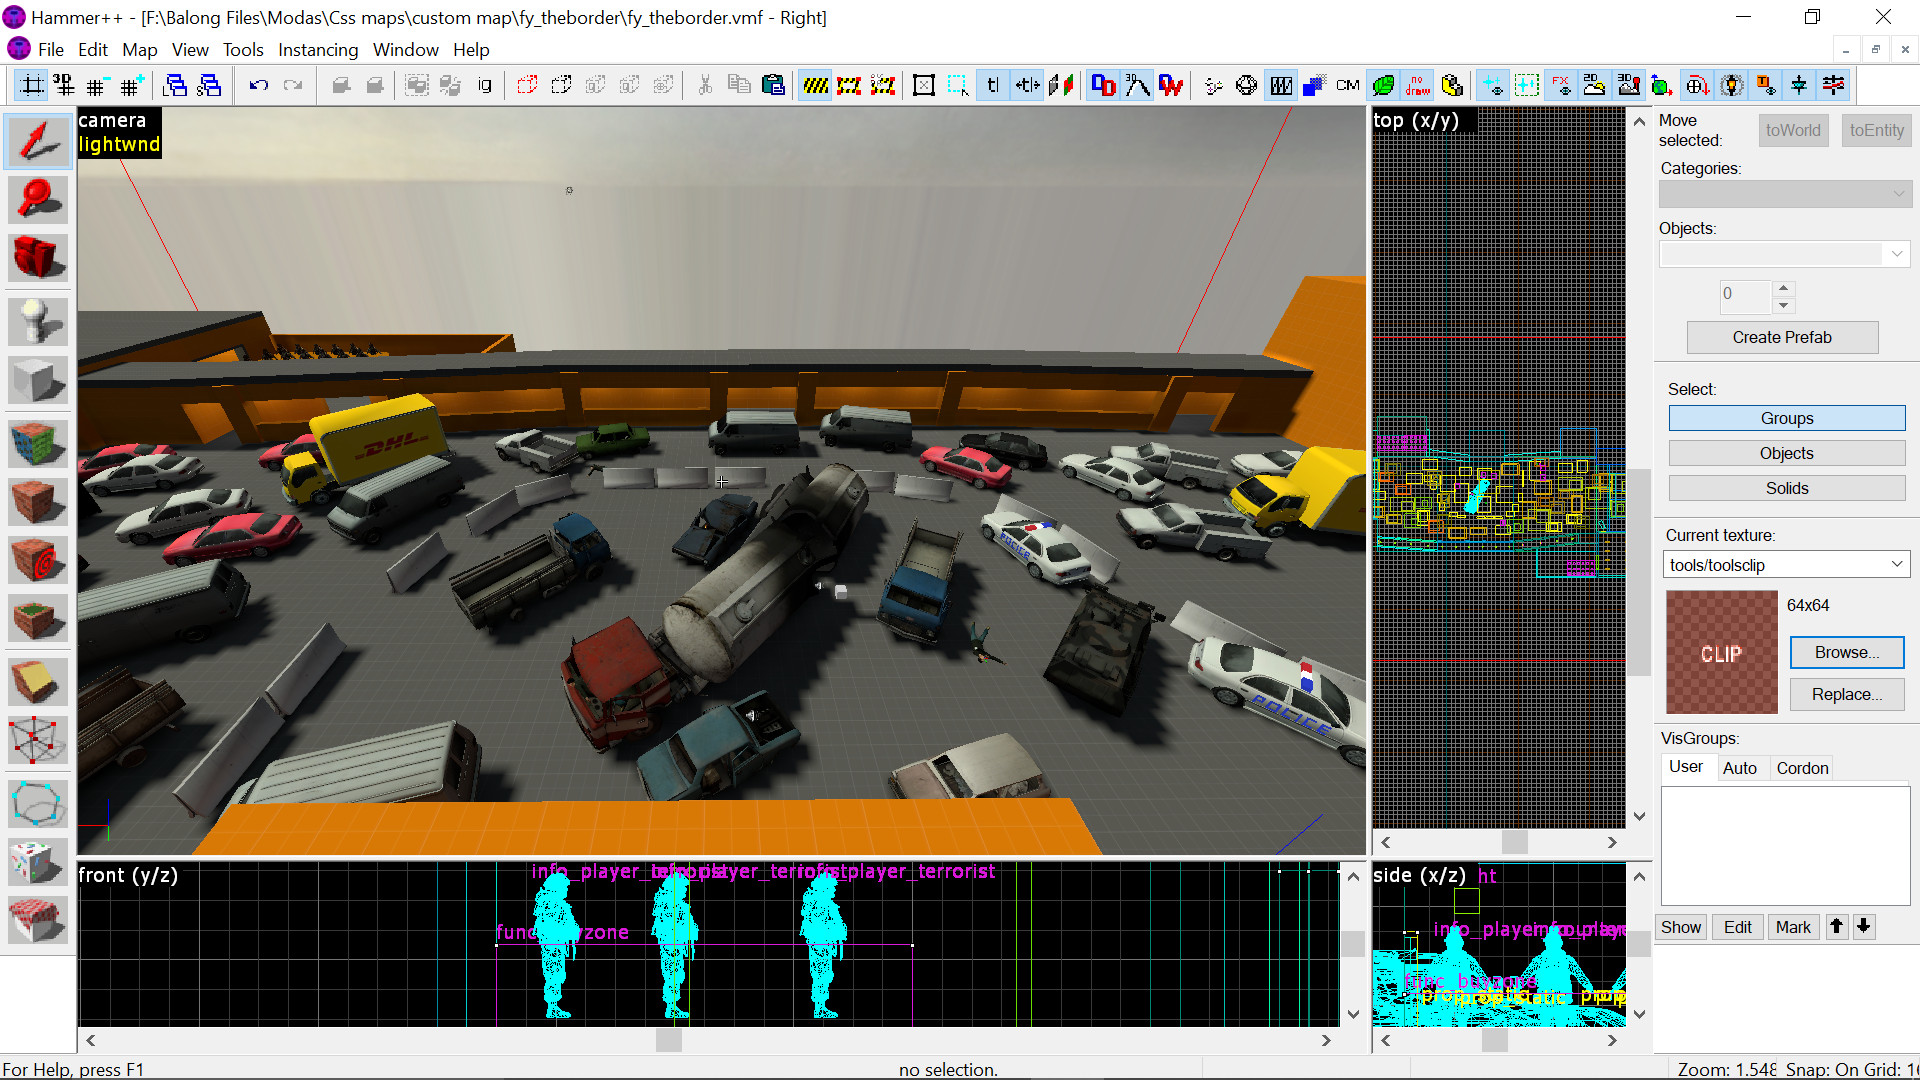Select the Block creation tool
Viewport: 1920px width, 1080px height.
(x=37, y=381)
